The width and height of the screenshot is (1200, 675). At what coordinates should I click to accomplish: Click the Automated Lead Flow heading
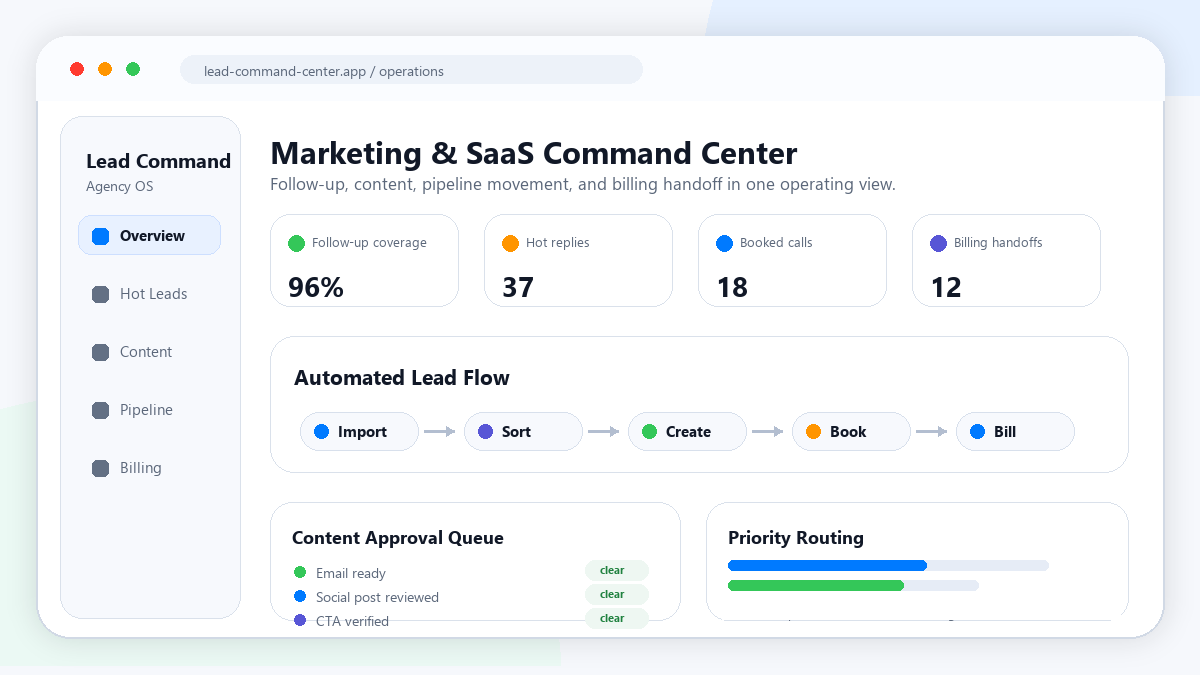(402, 378)
